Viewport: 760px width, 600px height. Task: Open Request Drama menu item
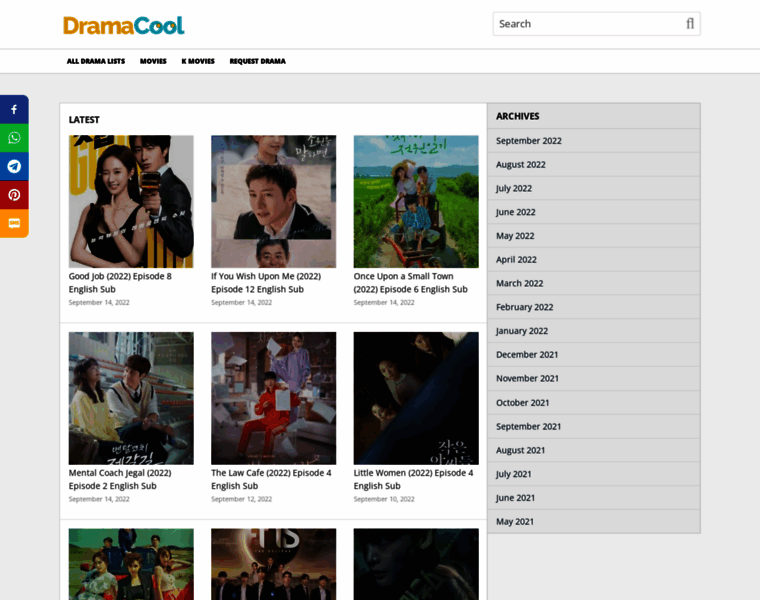tap(257, 61)
